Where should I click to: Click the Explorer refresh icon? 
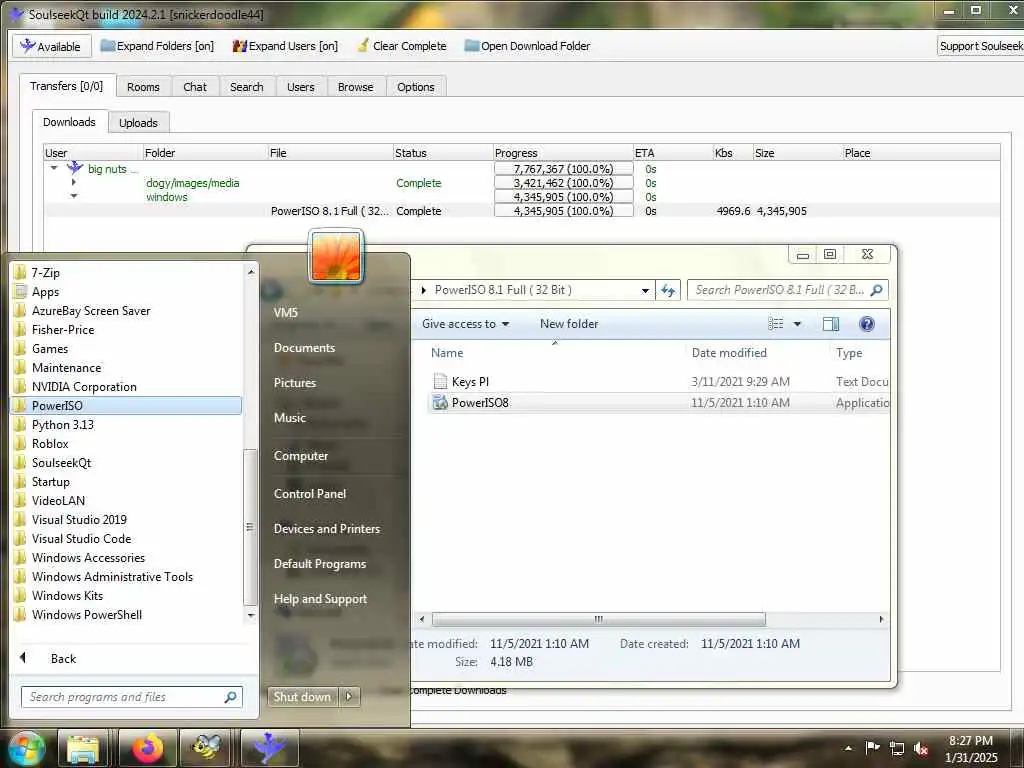coord(667,290)
